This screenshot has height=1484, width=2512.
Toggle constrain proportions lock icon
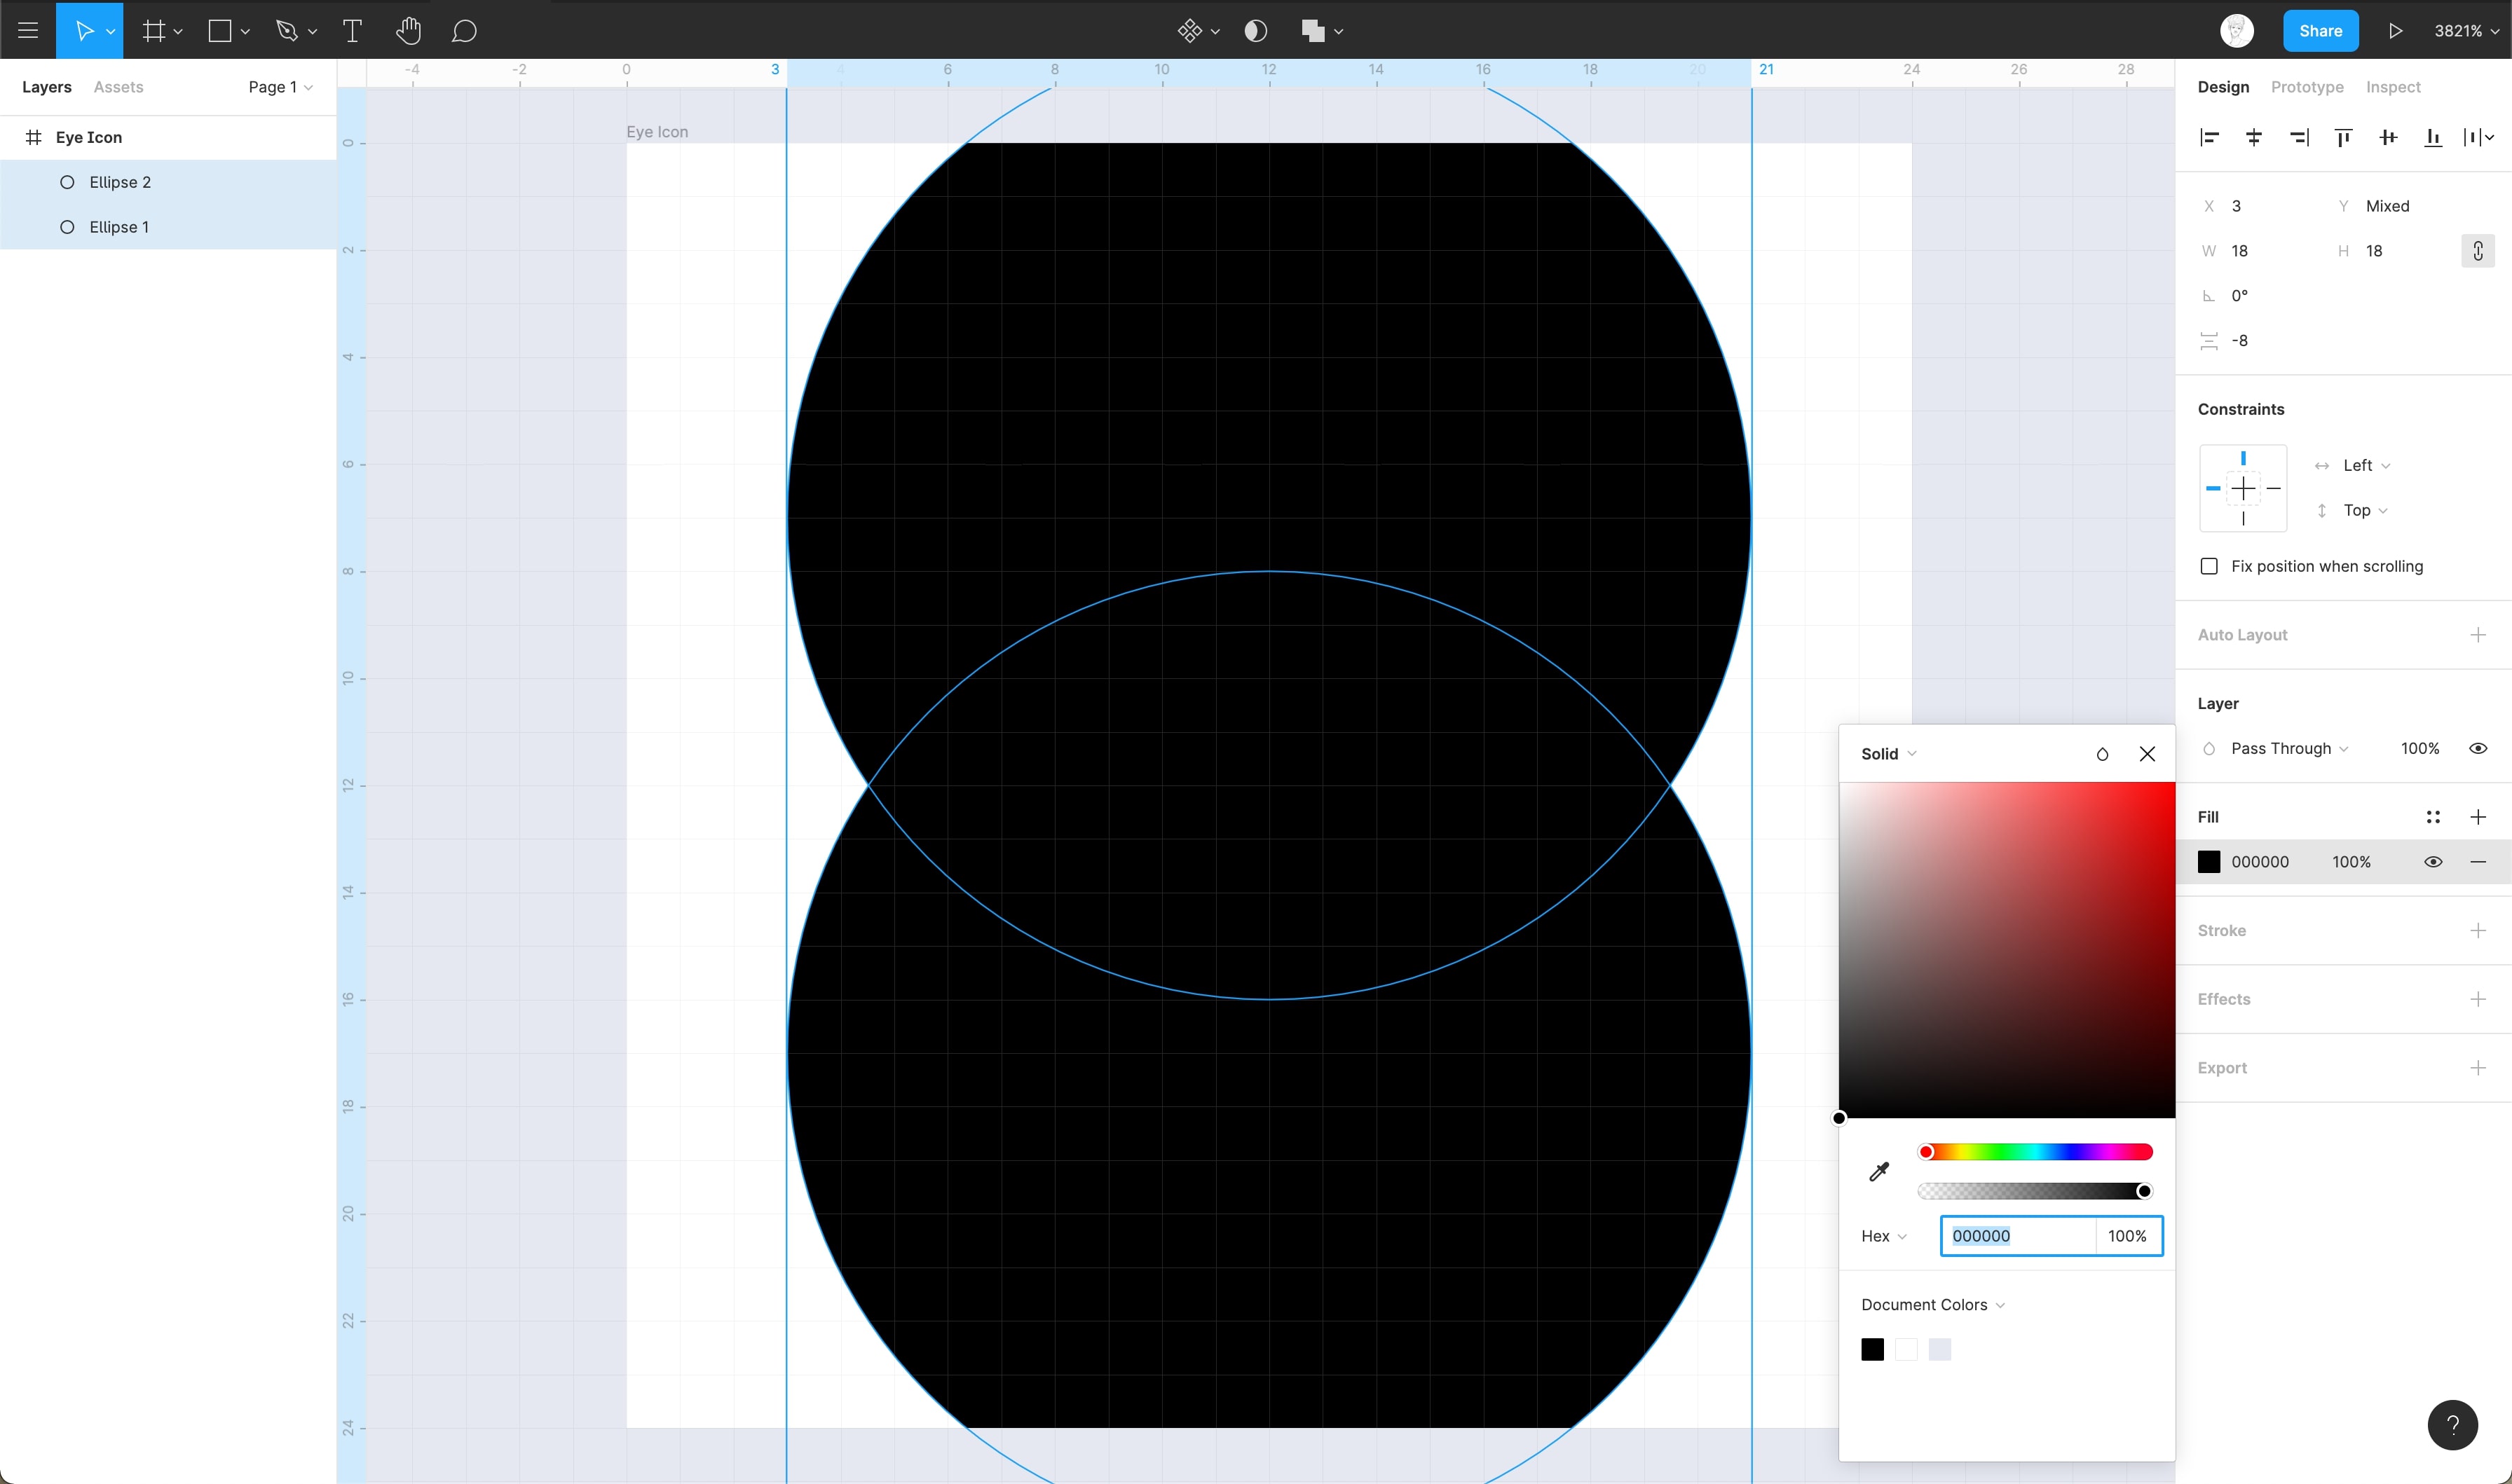[2477, 251]
